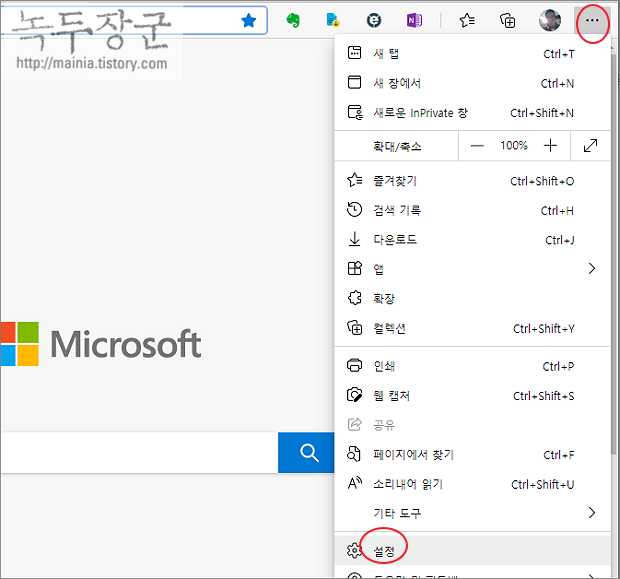Open 컬렉션 menu entry
This screenshot has width=620, height=579.
pos(473,328)
